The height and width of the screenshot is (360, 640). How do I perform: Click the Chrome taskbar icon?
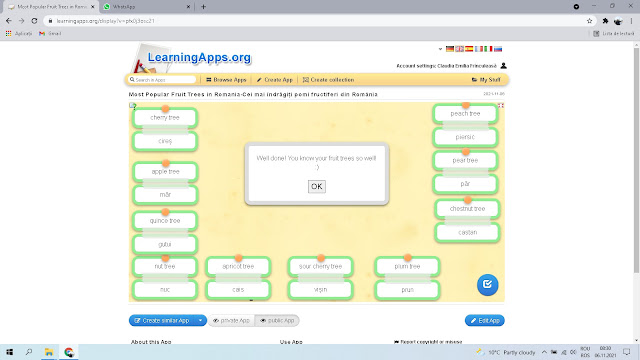69,352
